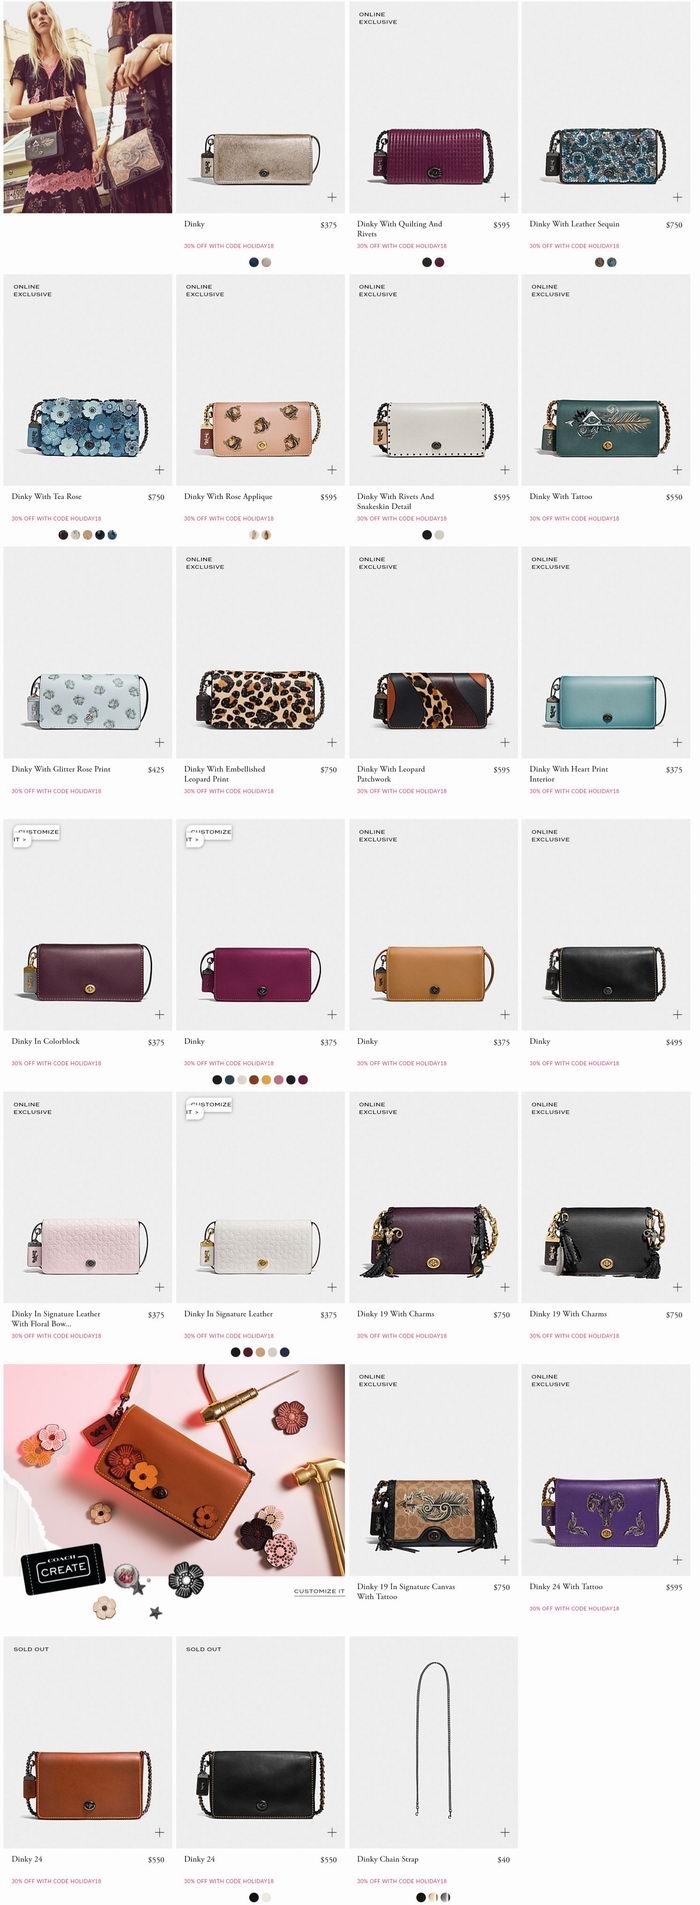The width and height of the screenshot is (700, 1905).
Task: Click plus icon on Dinky With Leather Sequin
Action: click(677, 197)
